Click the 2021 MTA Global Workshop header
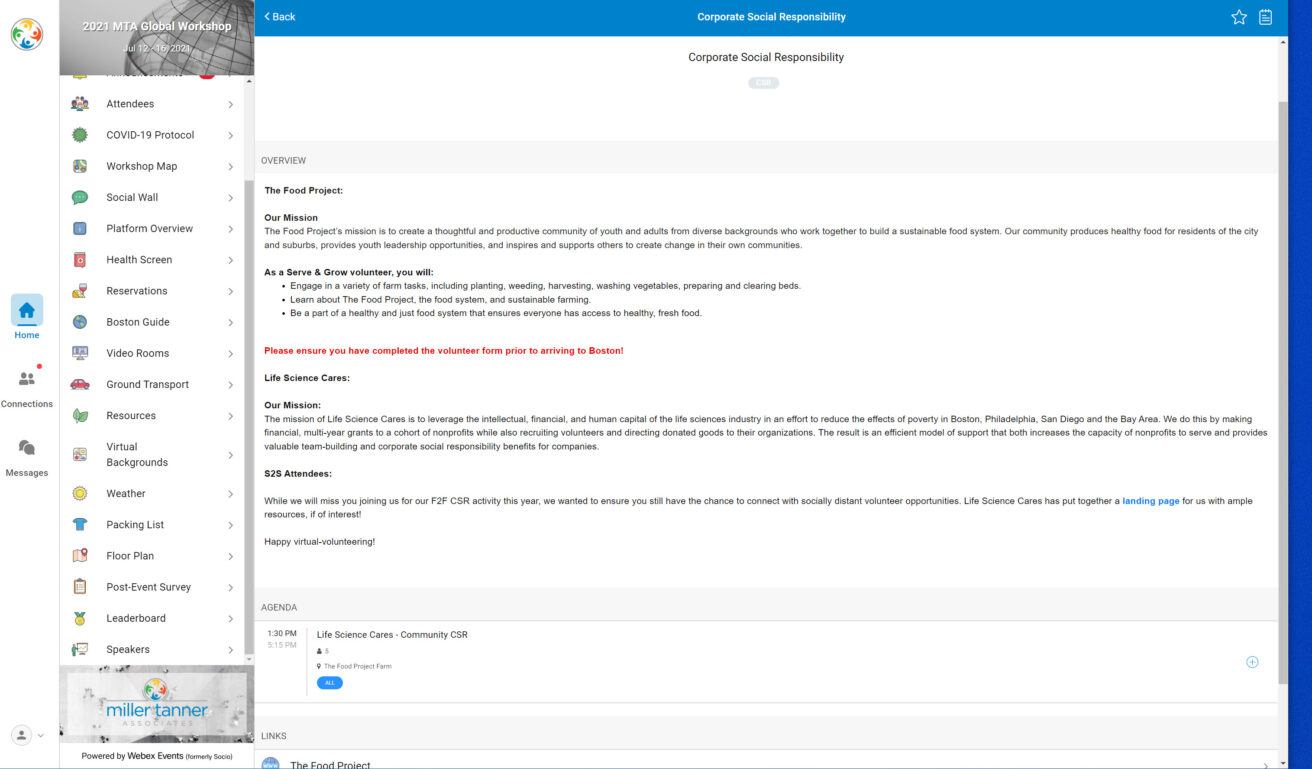1312x769 pixels. (x=157, y=37)
